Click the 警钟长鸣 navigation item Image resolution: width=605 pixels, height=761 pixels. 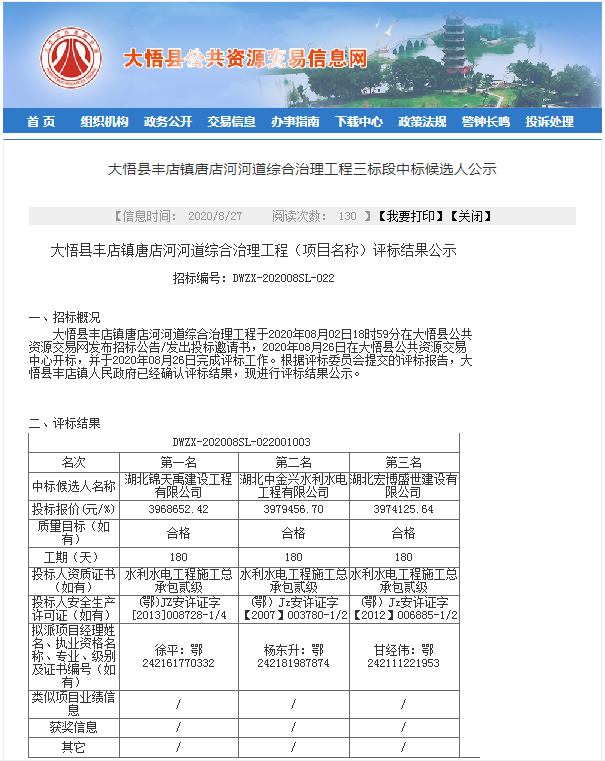click(485, 122)
